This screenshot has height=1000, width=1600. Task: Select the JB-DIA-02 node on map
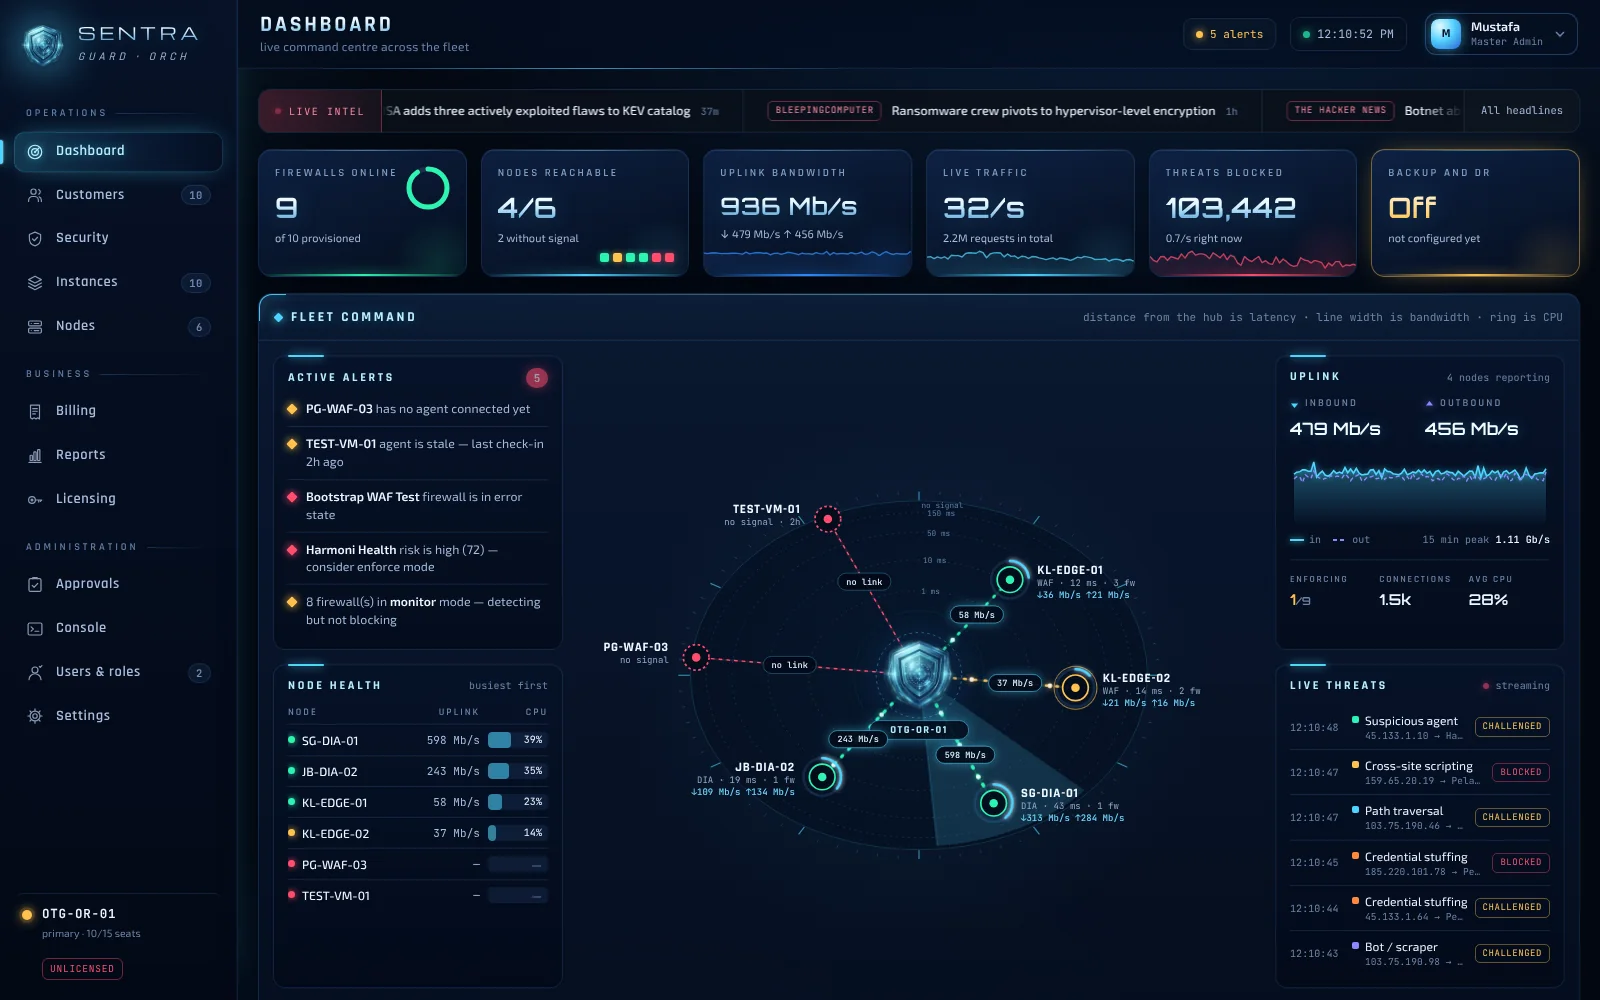[x=823, y=776]
